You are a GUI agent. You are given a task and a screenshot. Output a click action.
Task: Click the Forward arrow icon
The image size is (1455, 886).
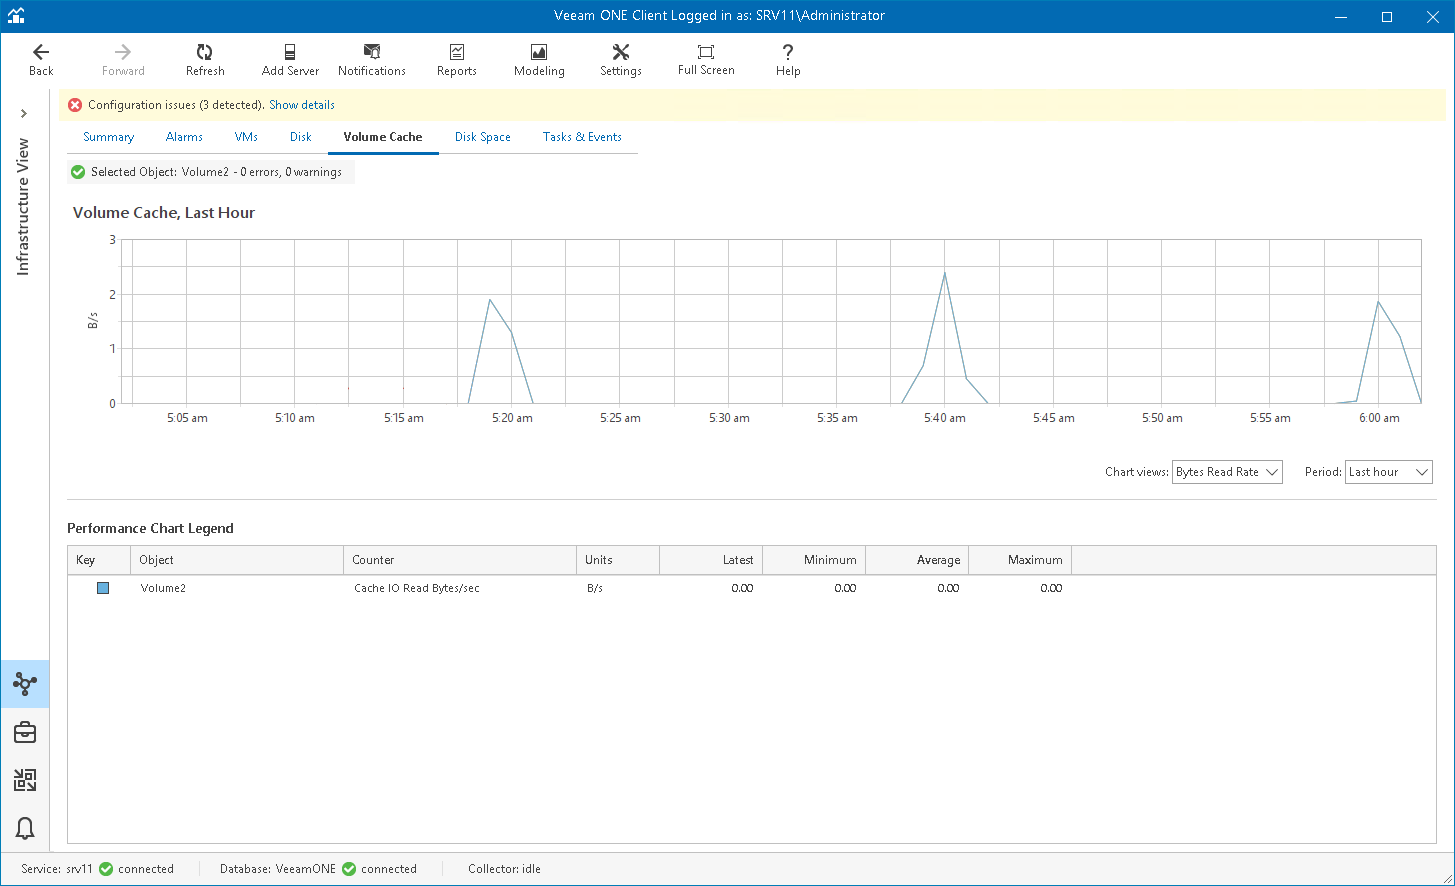pos(123,52)
